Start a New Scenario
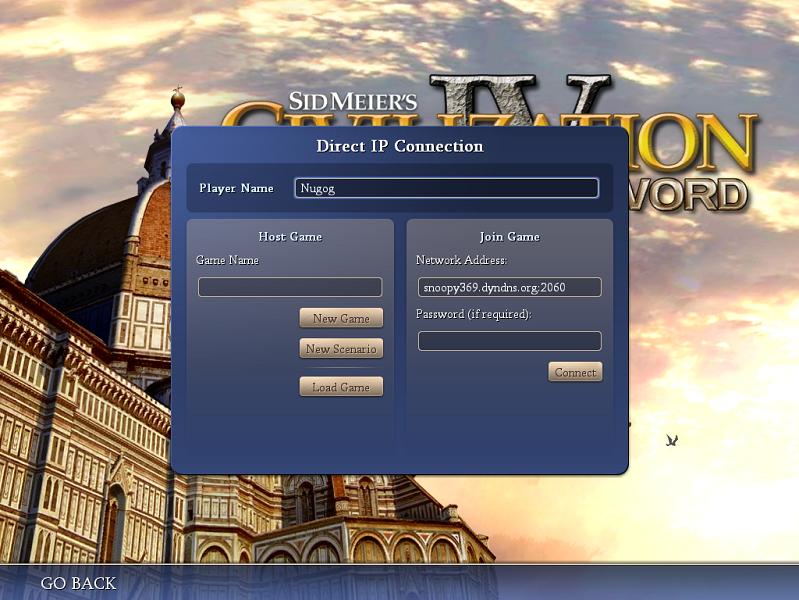This screenshot has height=600, width=799. point(341,349)
